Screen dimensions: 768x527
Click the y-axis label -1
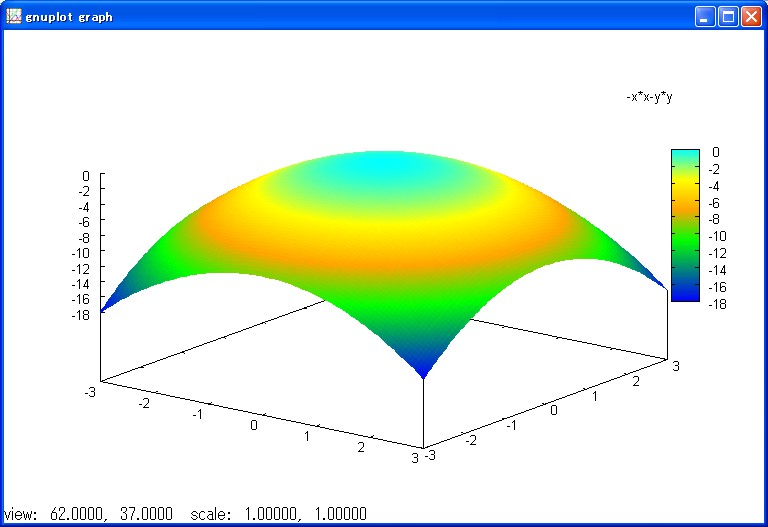tap(511, 425)
